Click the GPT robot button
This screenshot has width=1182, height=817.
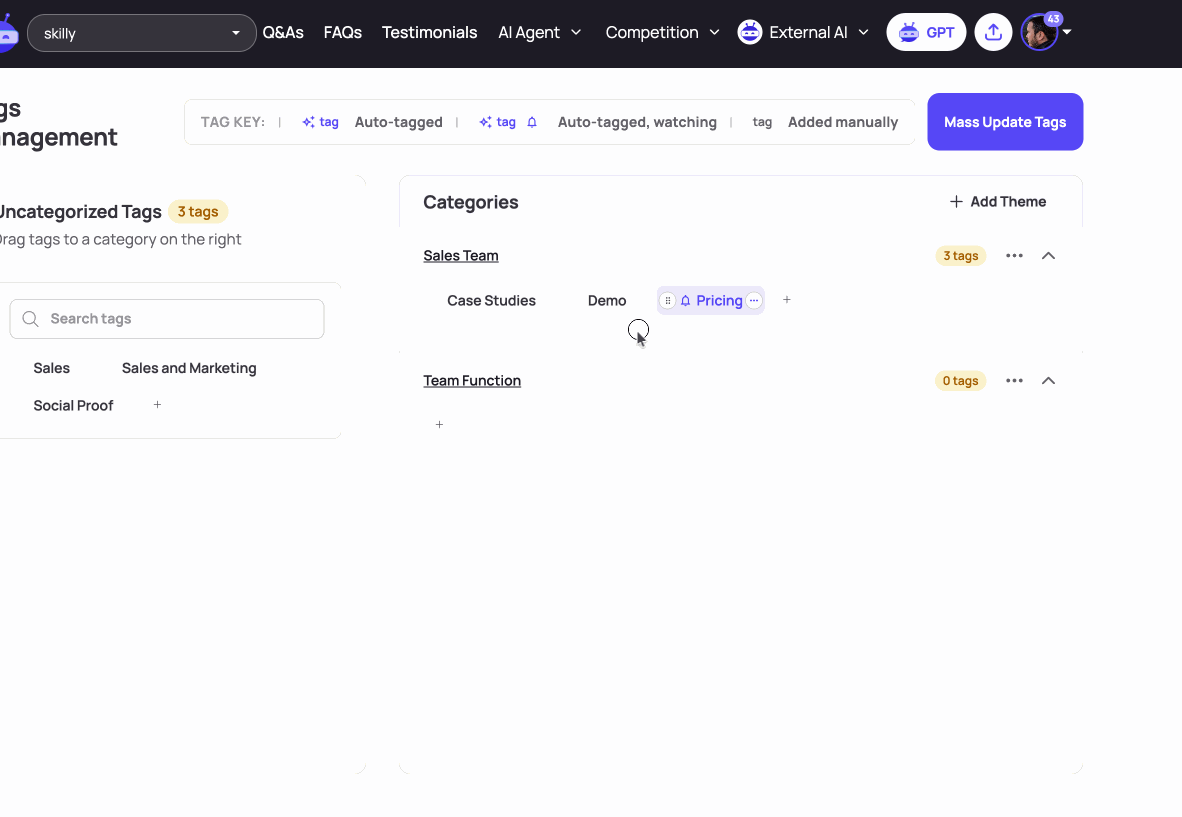[926, 32]
